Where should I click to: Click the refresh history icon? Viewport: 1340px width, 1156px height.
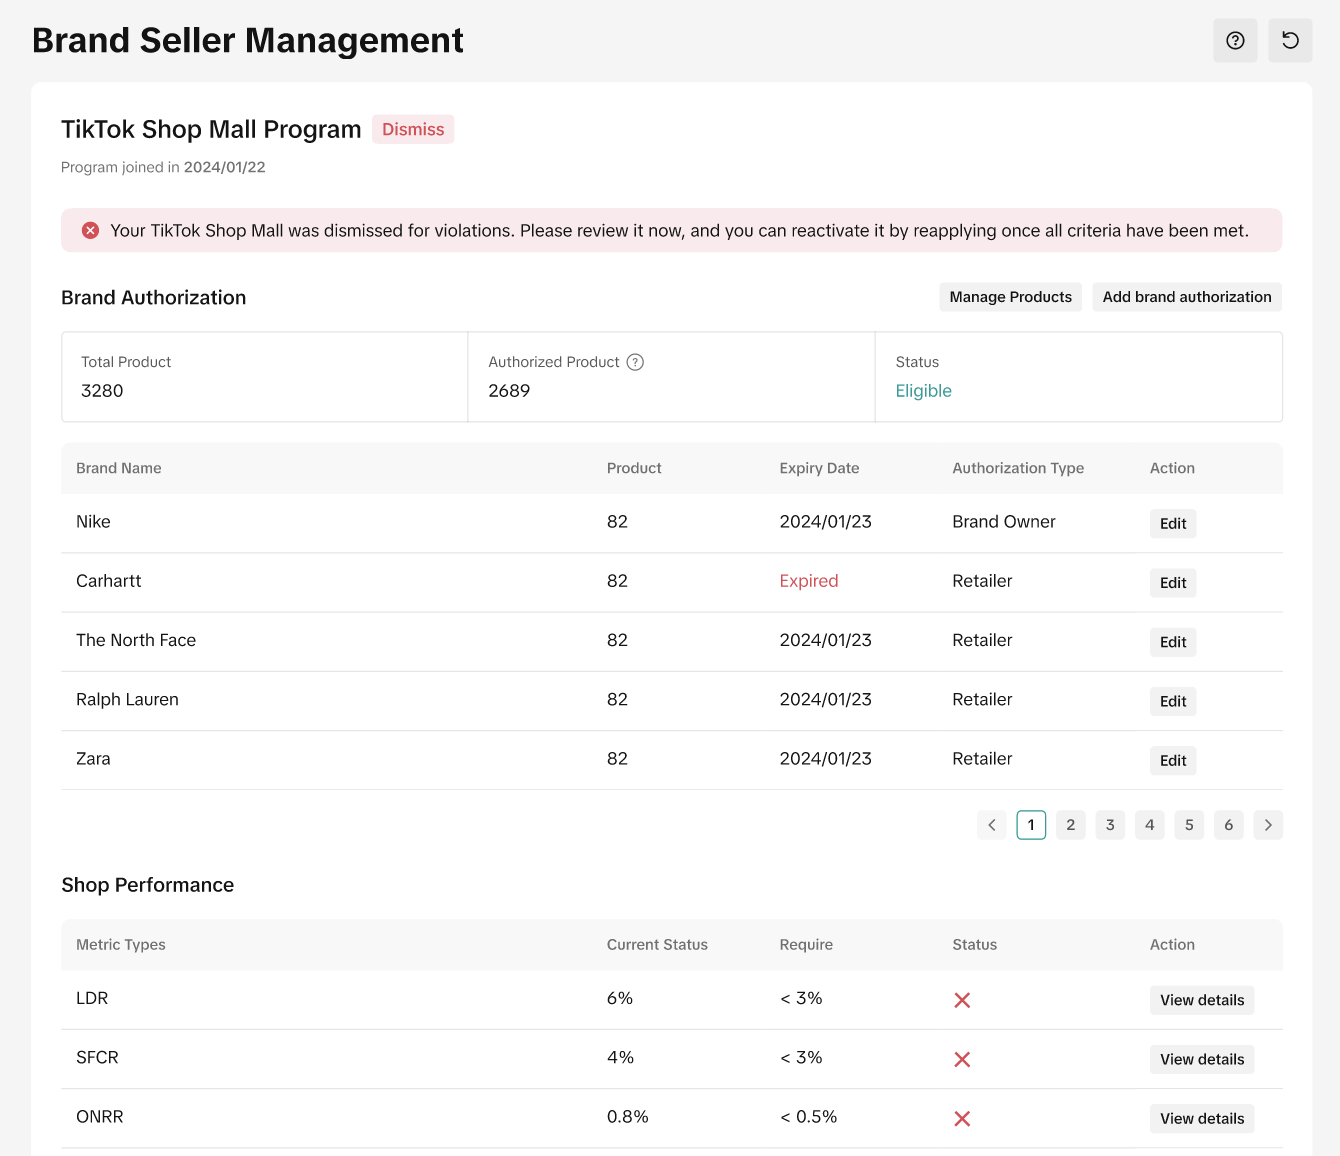1290,41
